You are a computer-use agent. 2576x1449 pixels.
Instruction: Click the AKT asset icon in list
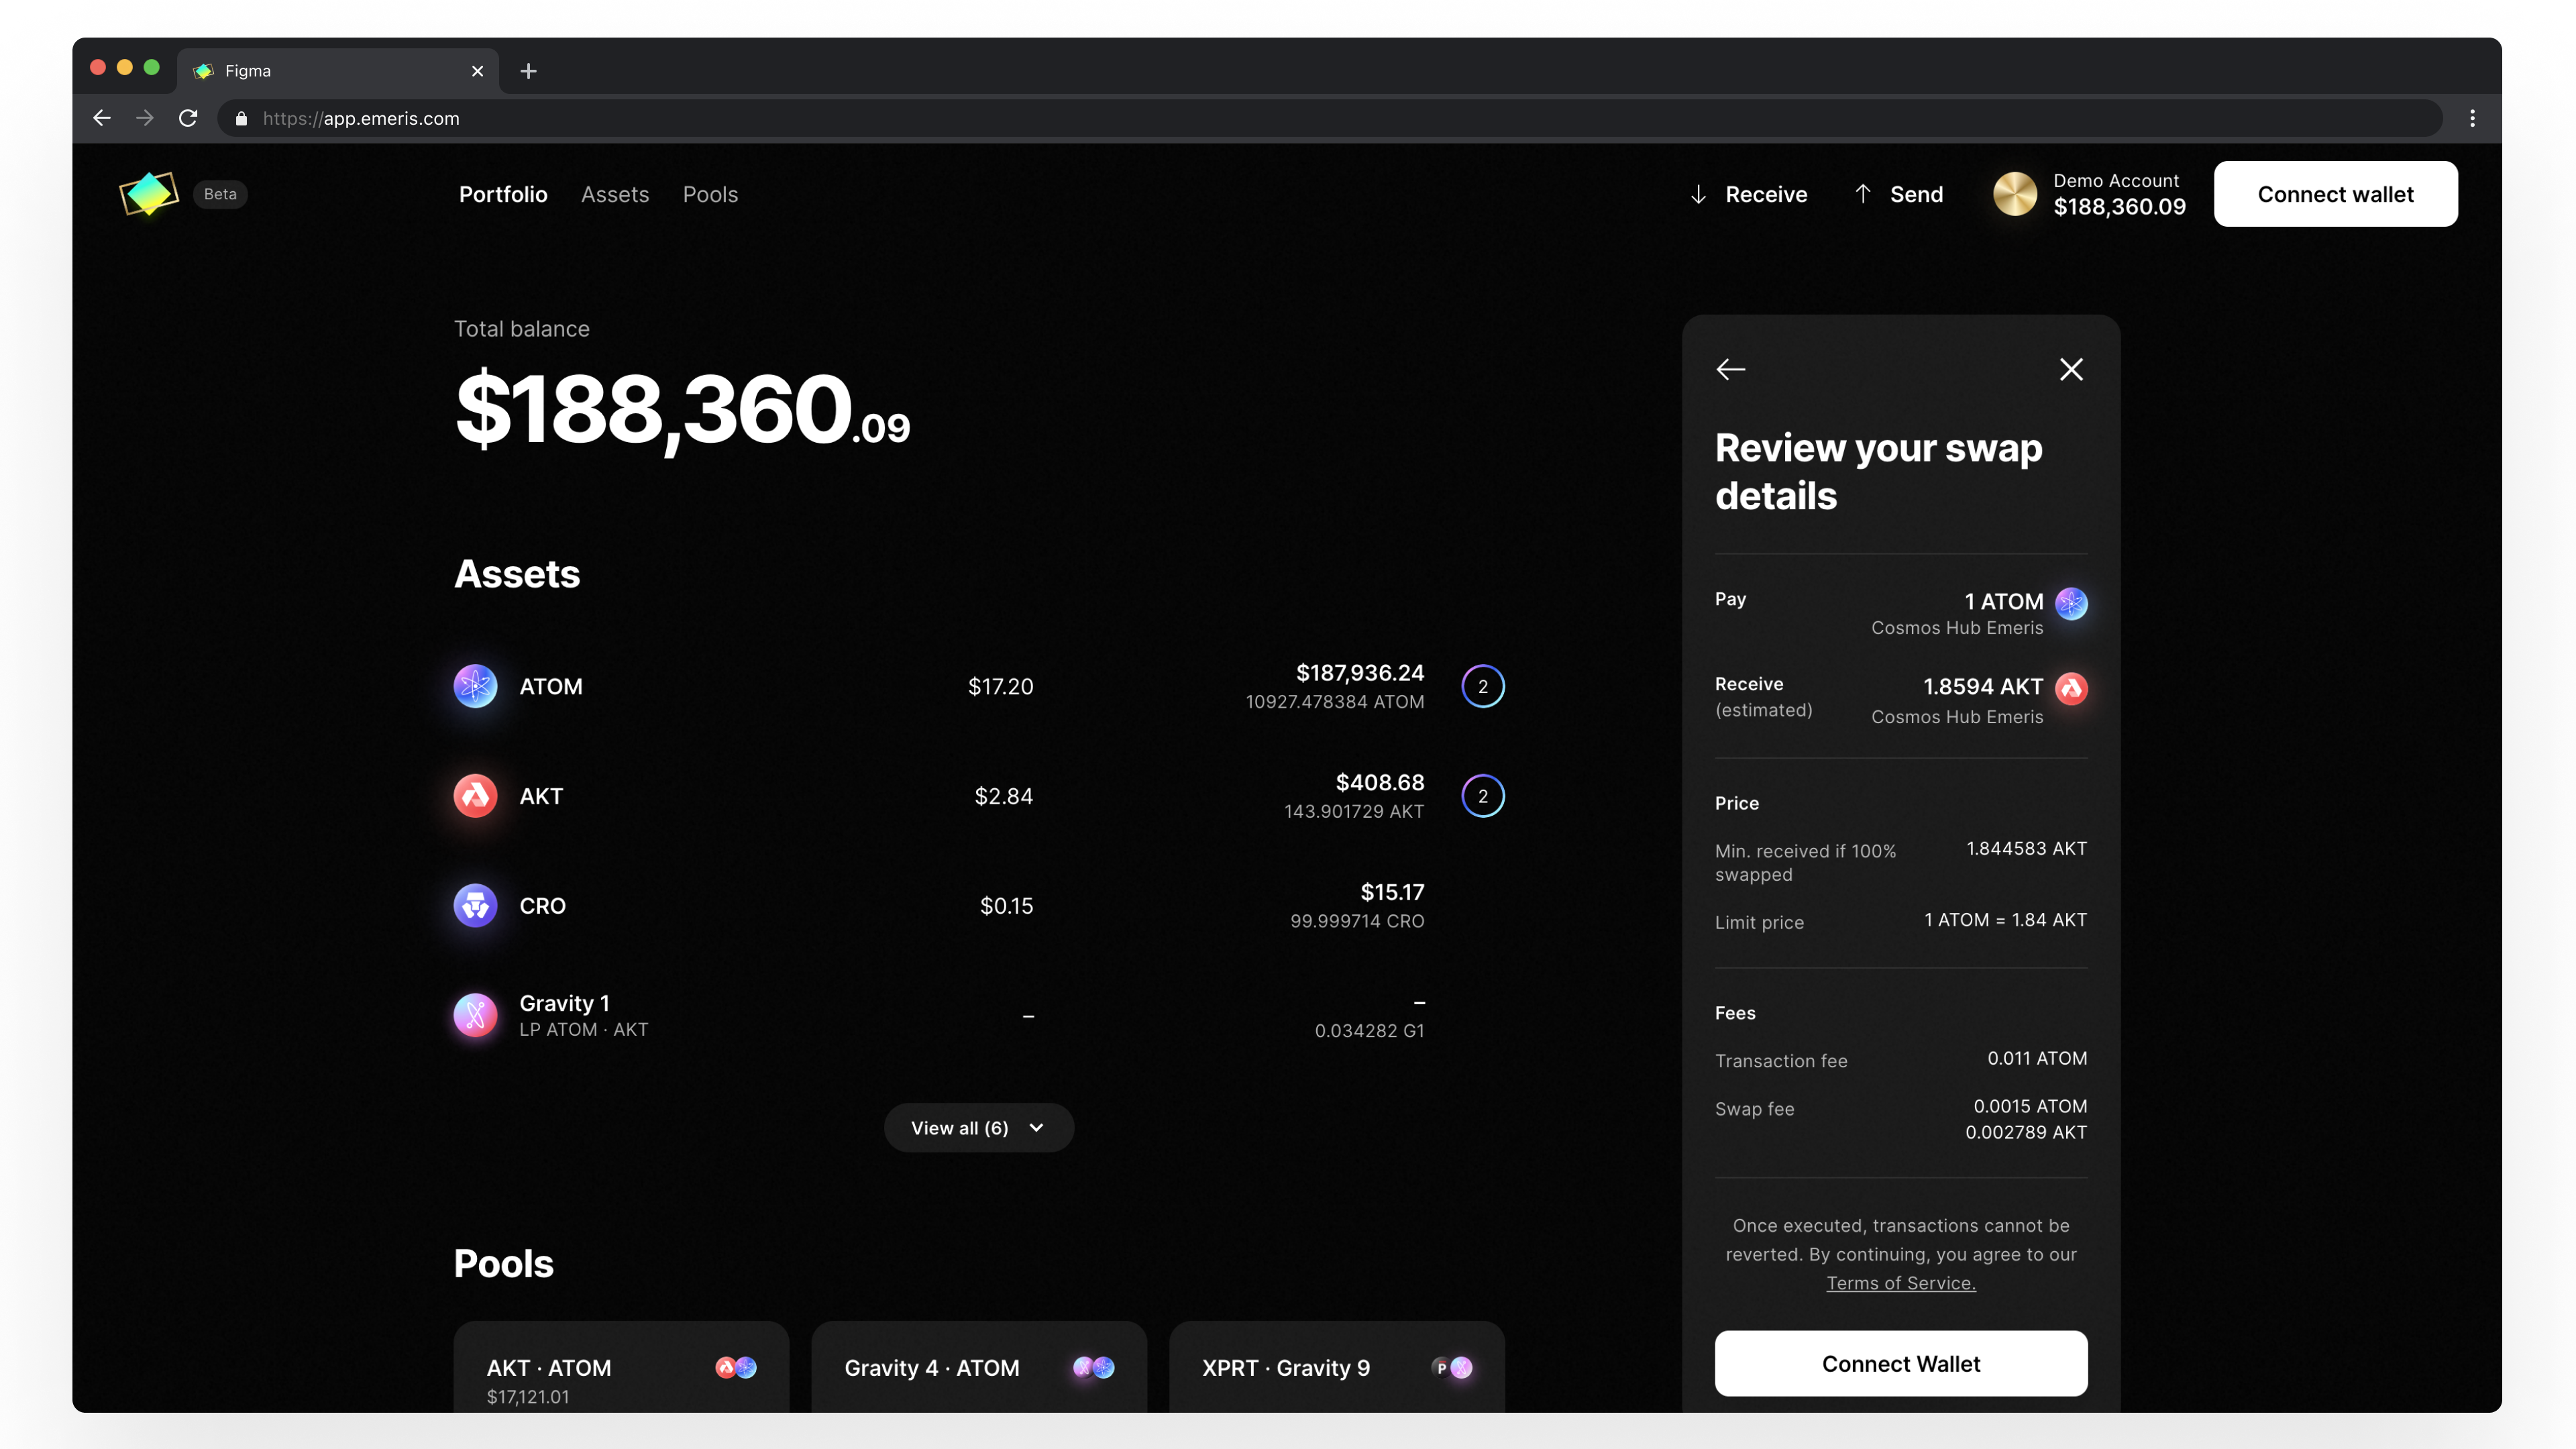pos(475,796)
